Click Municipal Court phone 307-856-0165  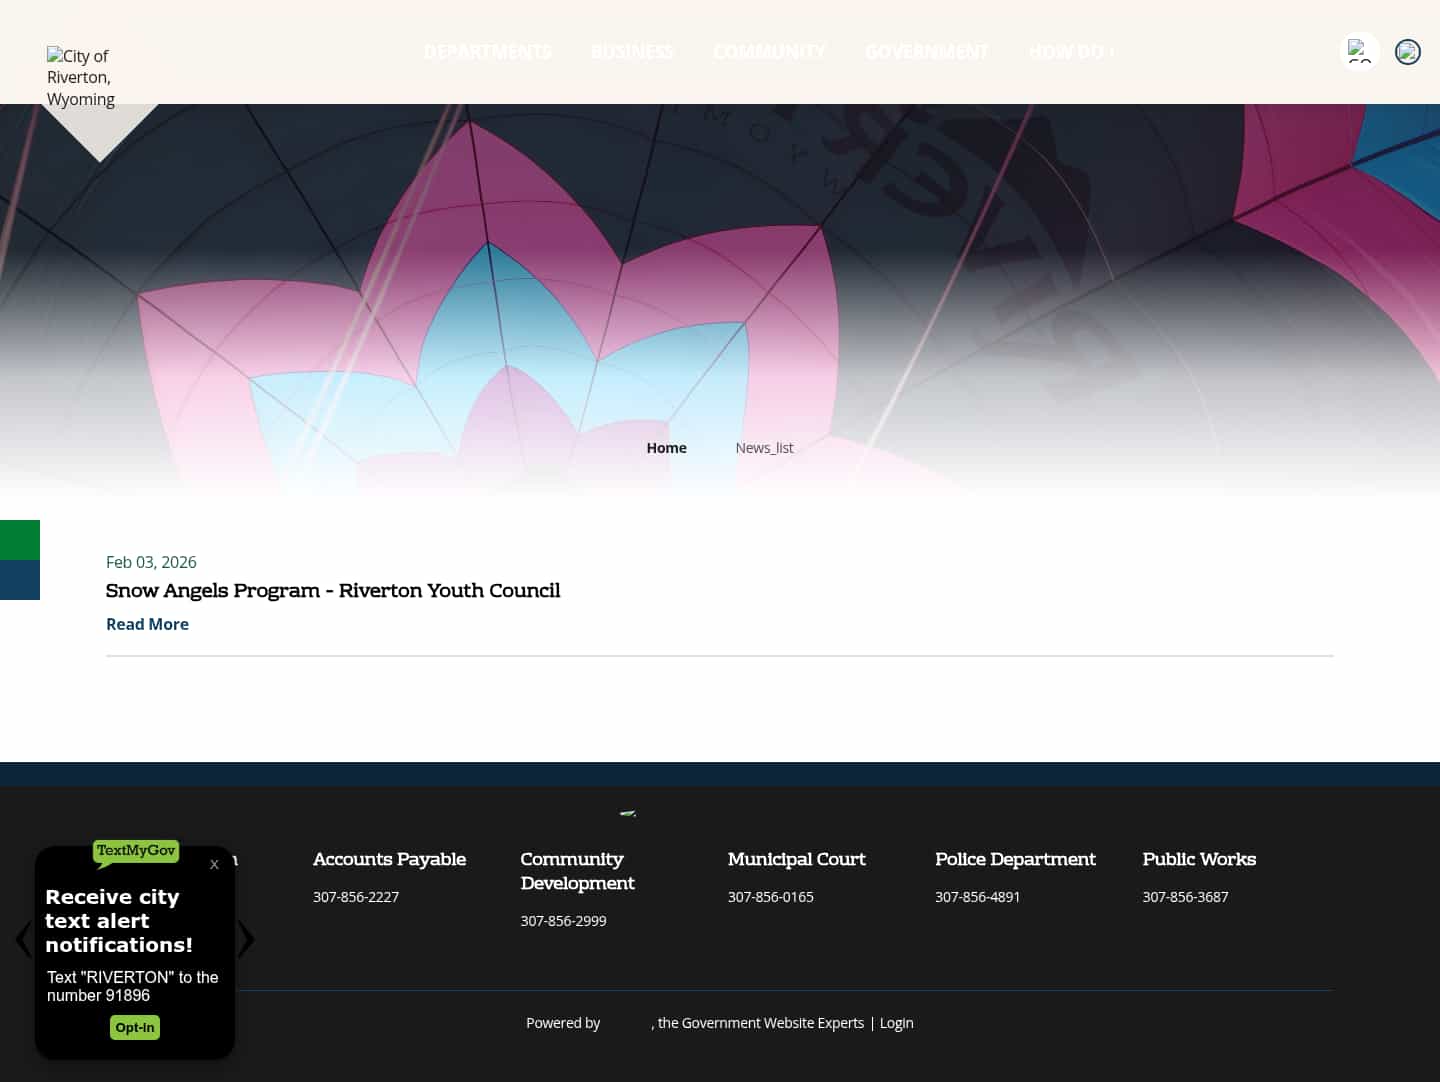click(771, 897)
